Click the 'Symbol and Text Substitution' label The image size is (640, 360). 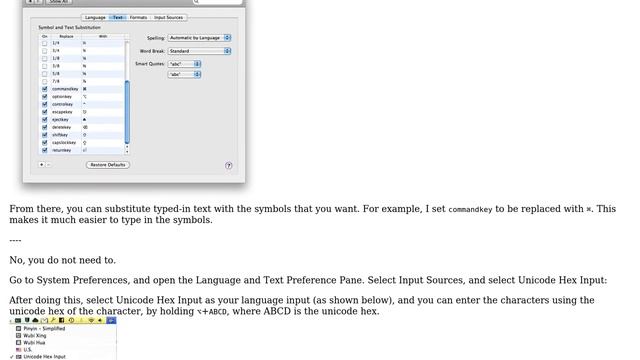click(x=69, y=27)
